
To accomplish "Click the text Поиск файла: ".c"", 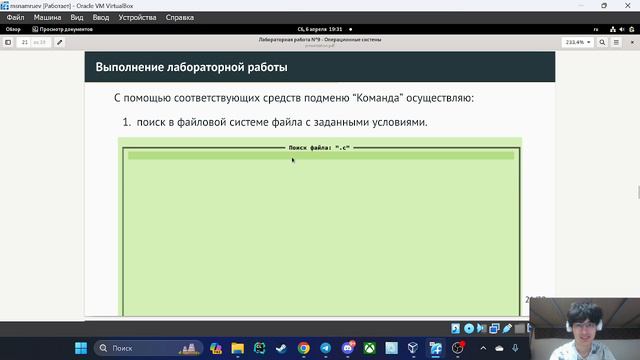I will click(319, 148).
